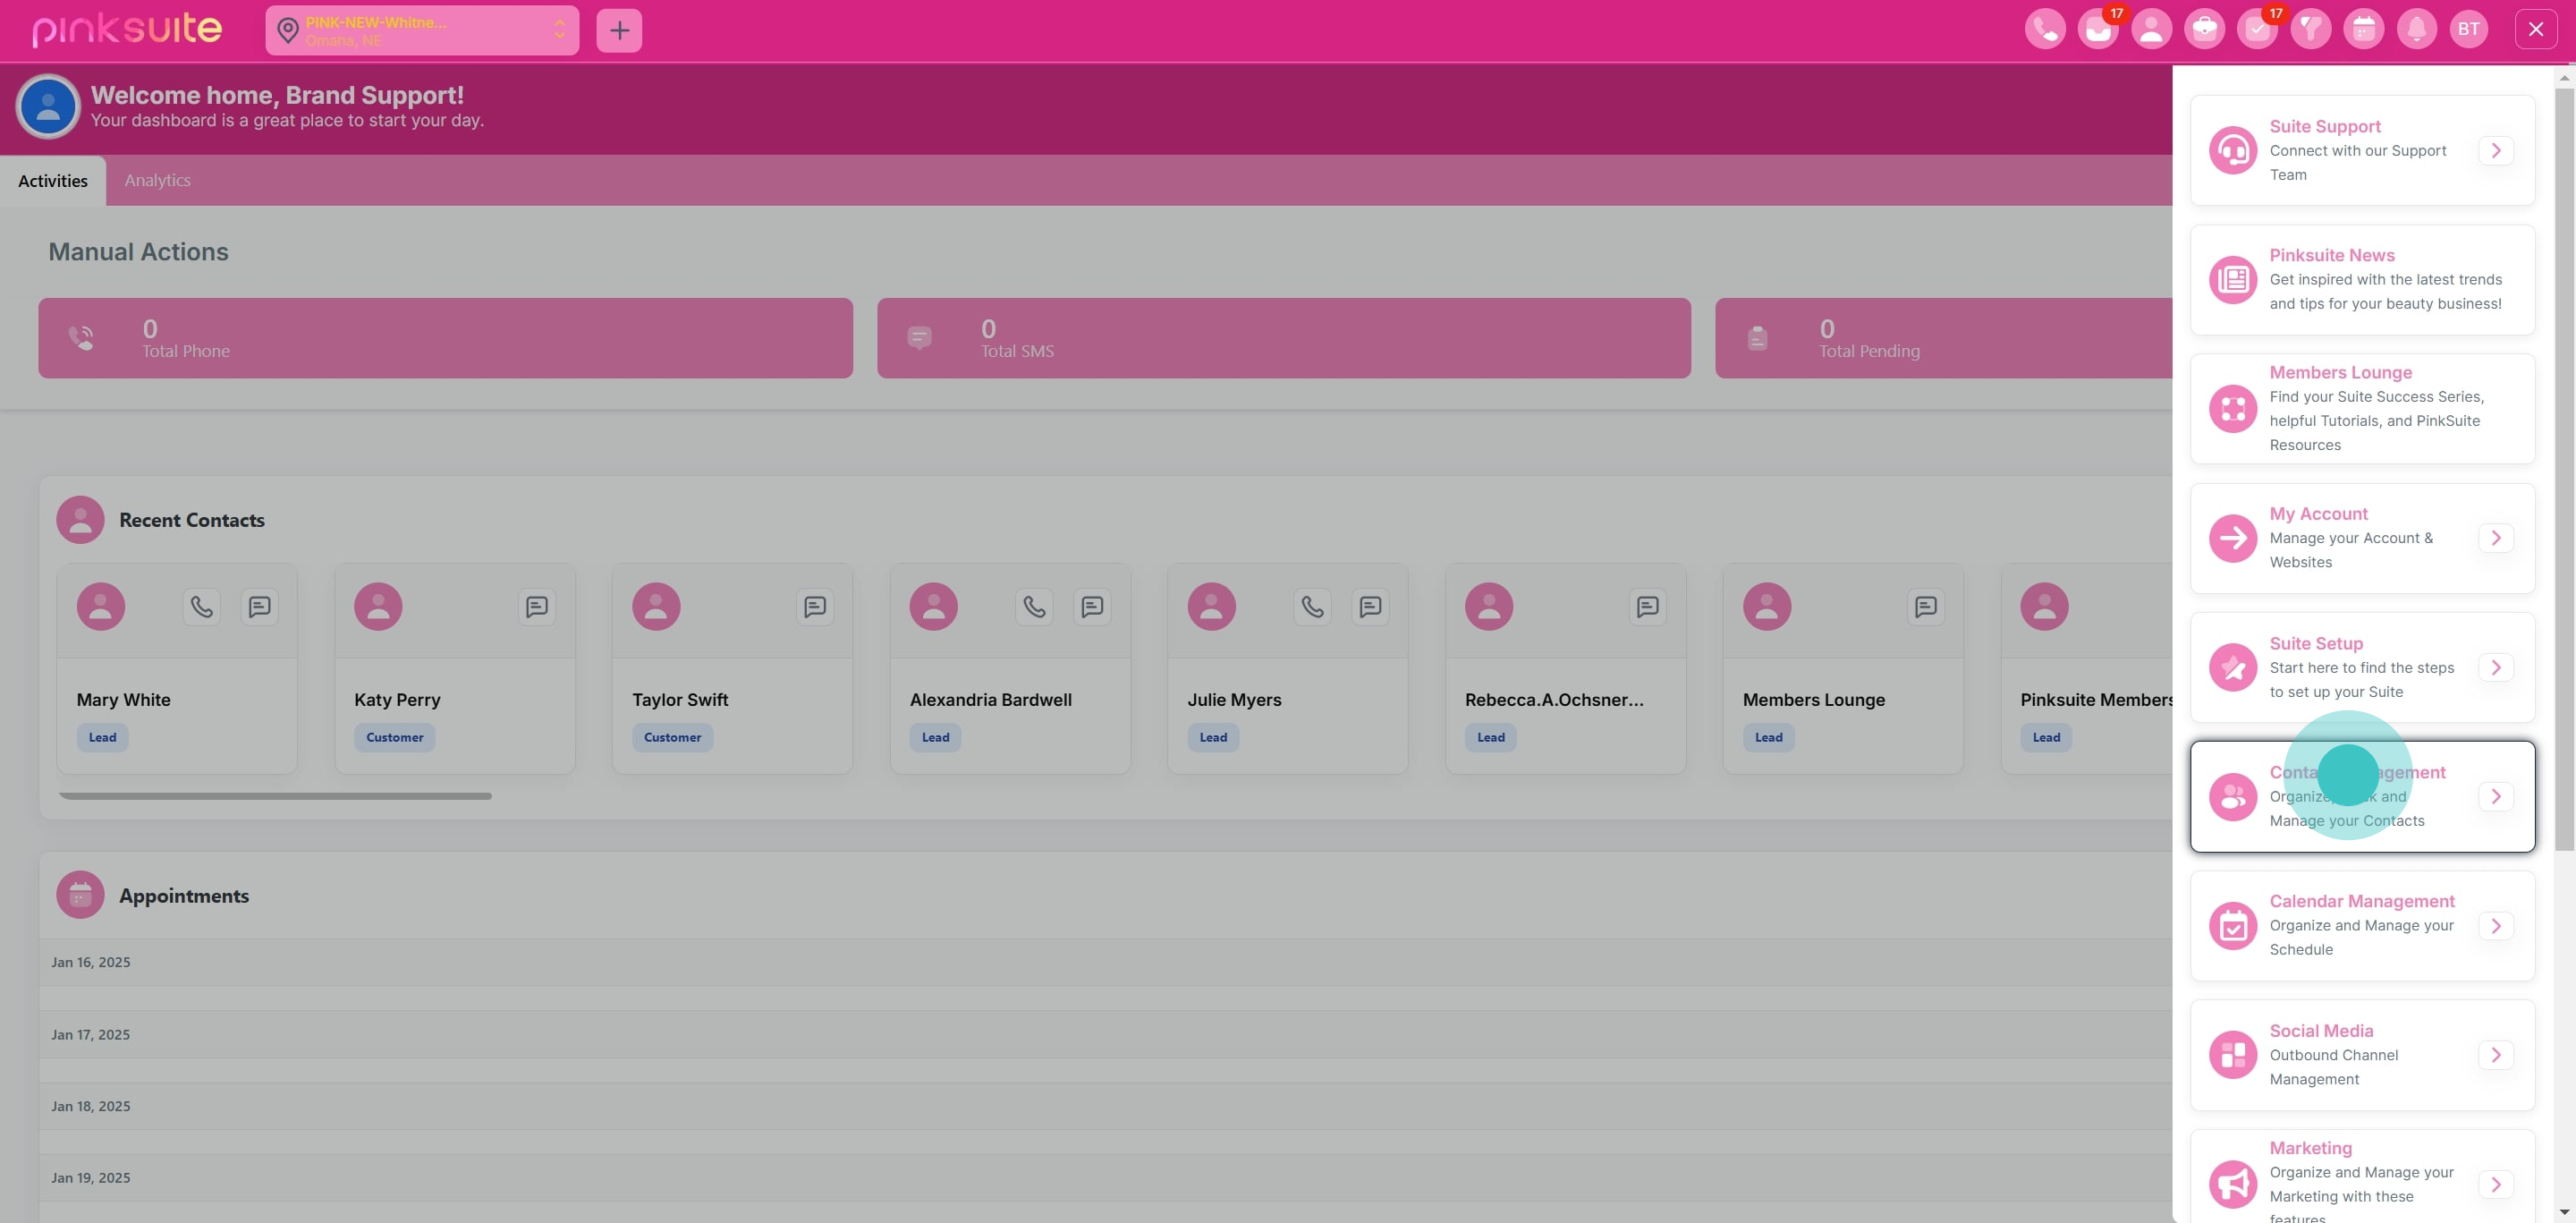Open My Account from the sidebar
Image resolution: width=2576 pixels, height=1223 pixels.
2319,513
